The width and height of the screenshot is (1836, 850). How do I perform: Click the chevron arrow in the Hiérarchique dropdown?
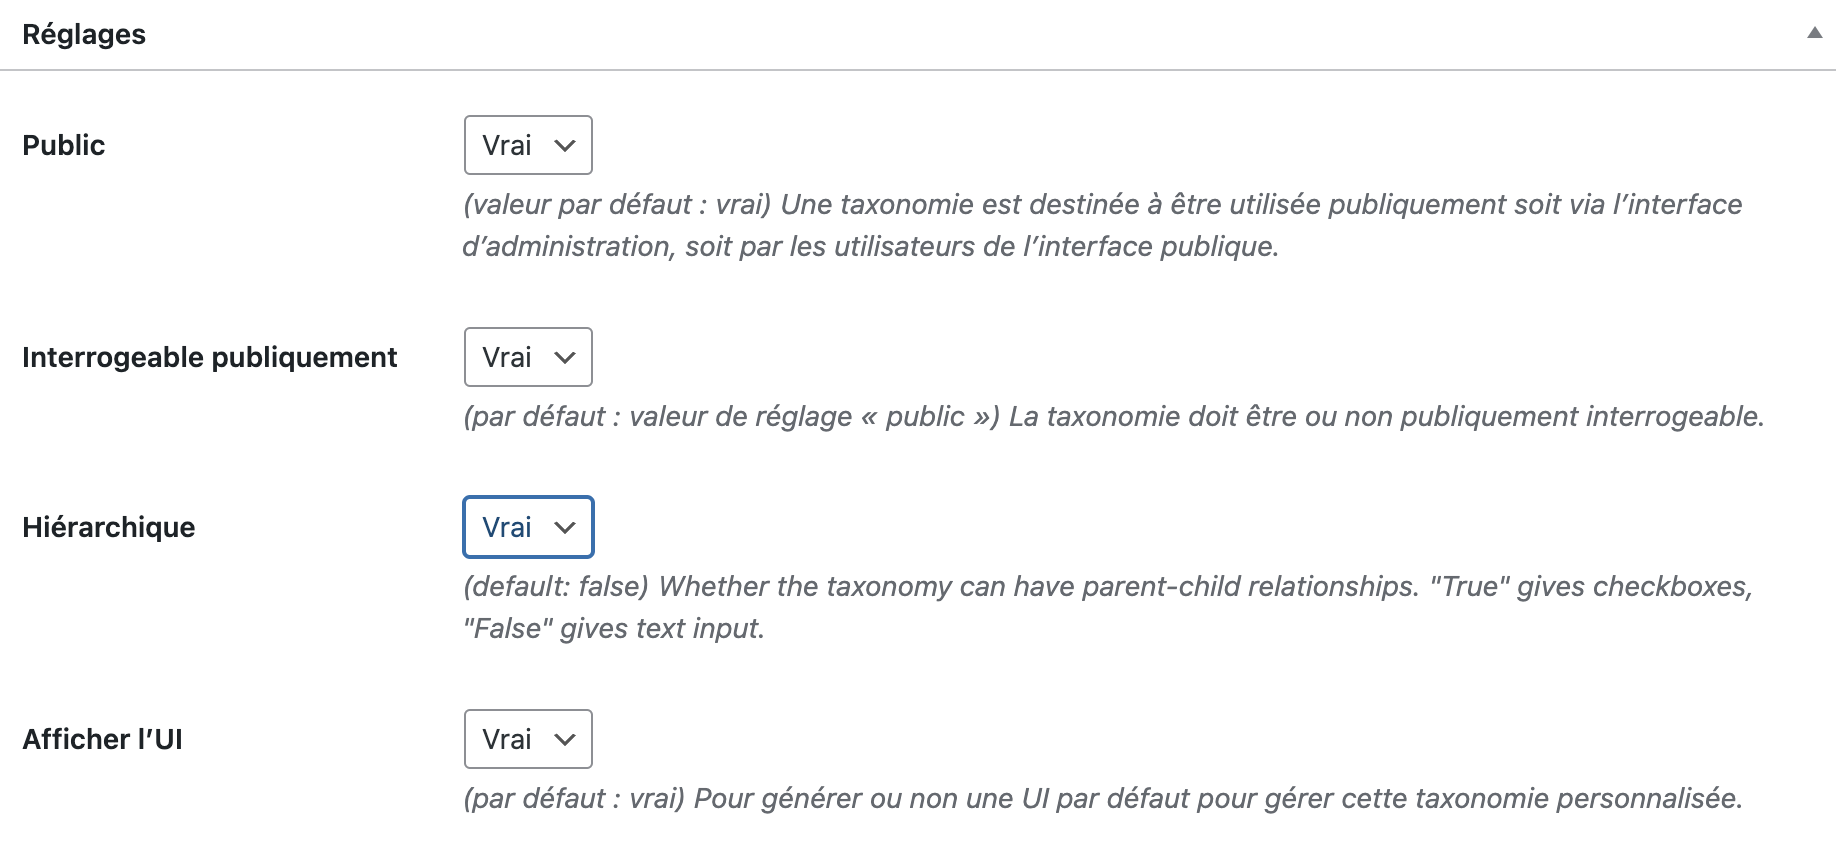565,528
